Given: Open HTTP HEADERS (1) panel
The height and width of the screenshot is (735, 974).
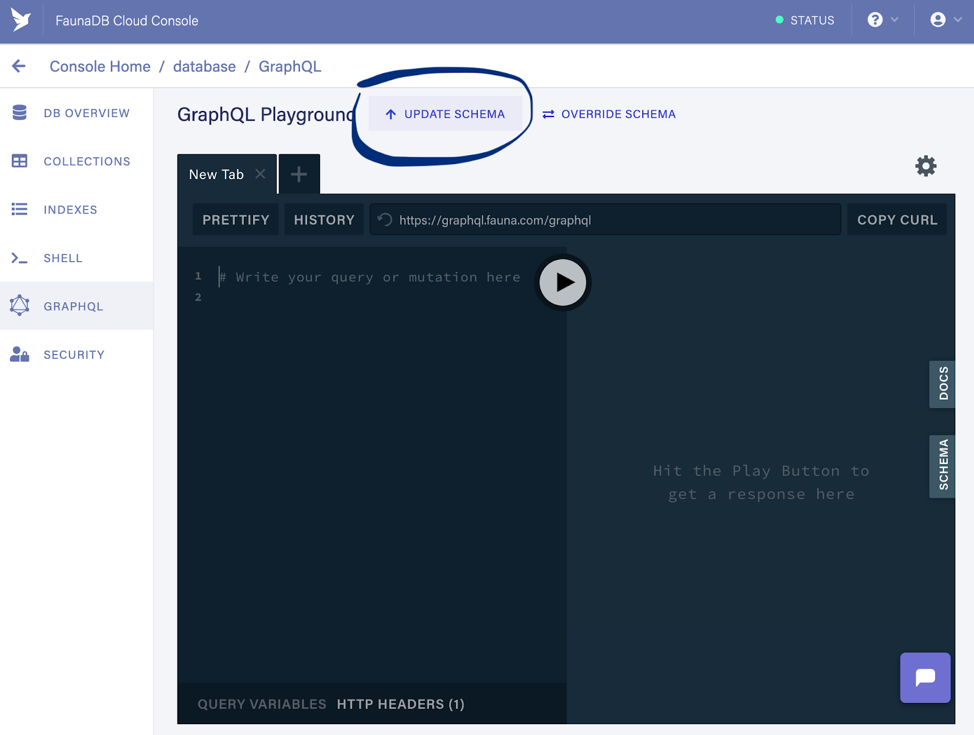Looking at the screenshot, I should 401,704.
